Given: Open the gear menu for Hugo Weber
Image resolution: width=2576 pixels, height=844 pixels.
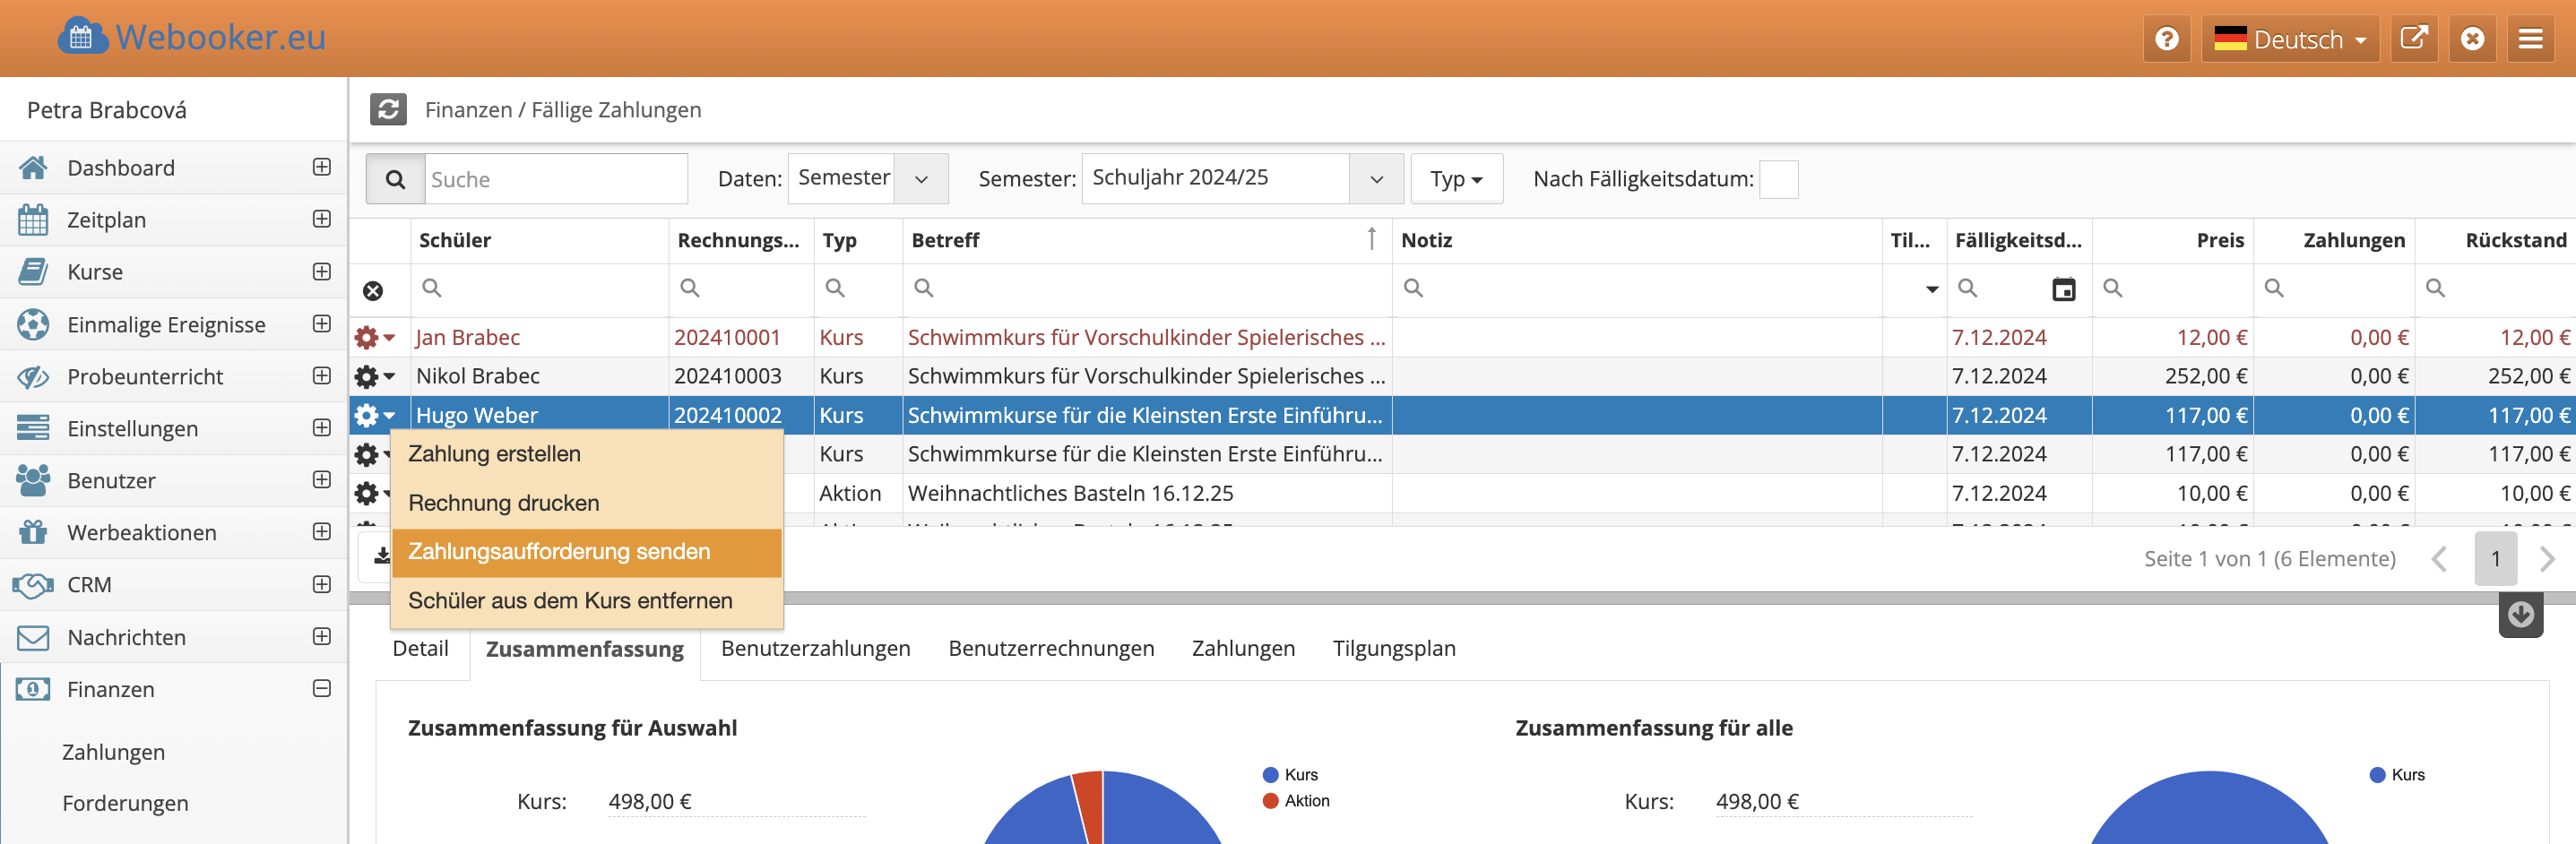Looking at the screenshot, I should tap(374, 416).
